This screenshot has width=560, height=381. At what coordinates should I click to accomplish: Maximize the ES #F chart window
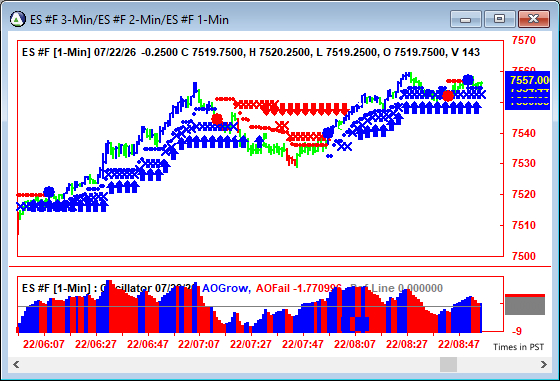(499, 19)
